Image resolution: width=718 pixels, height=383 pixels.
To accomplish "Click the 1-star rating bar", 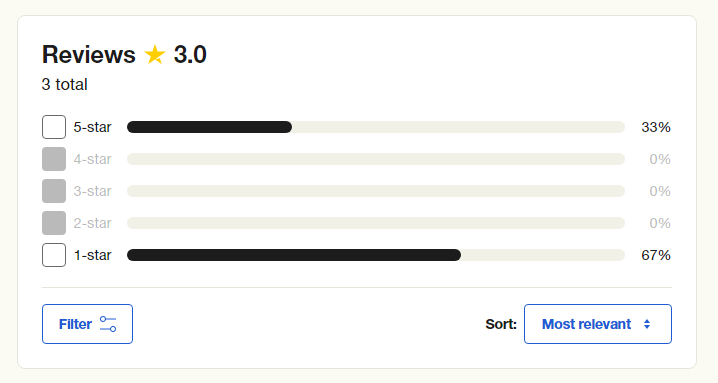I will [375, 255].
